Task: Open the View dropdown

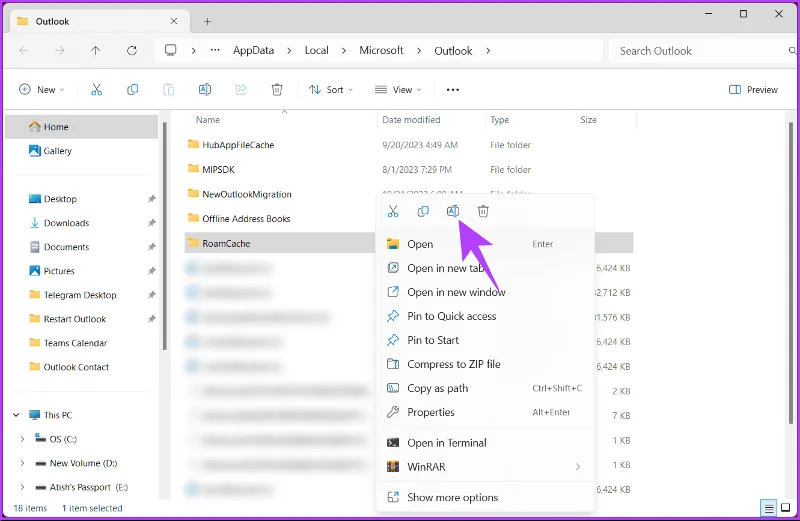Action: [398, 90]
